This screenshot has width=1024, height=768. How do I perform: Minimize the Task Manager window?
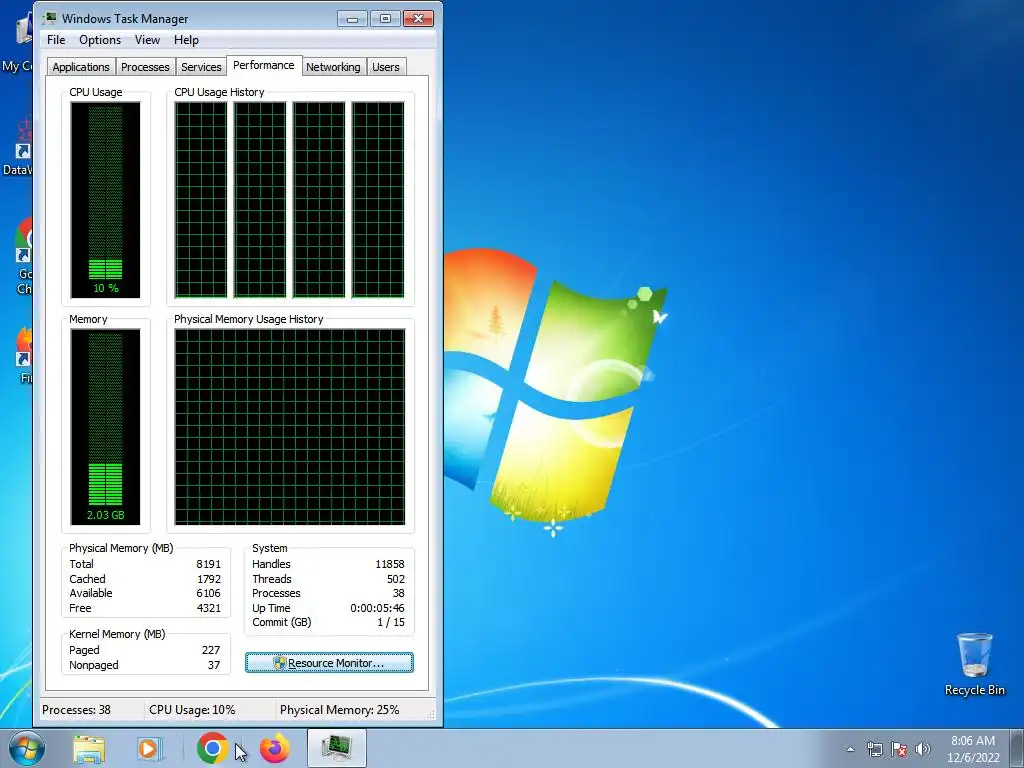[x=353, y=18]
